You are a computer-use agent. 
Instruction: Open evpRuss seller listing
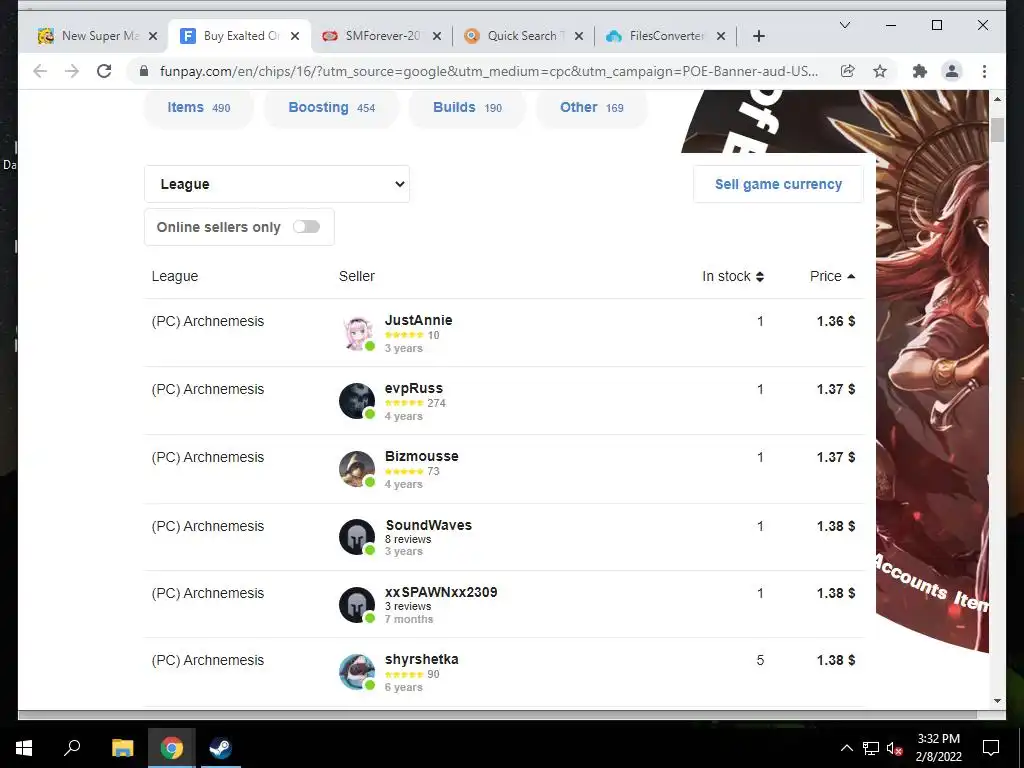point(504,401)
